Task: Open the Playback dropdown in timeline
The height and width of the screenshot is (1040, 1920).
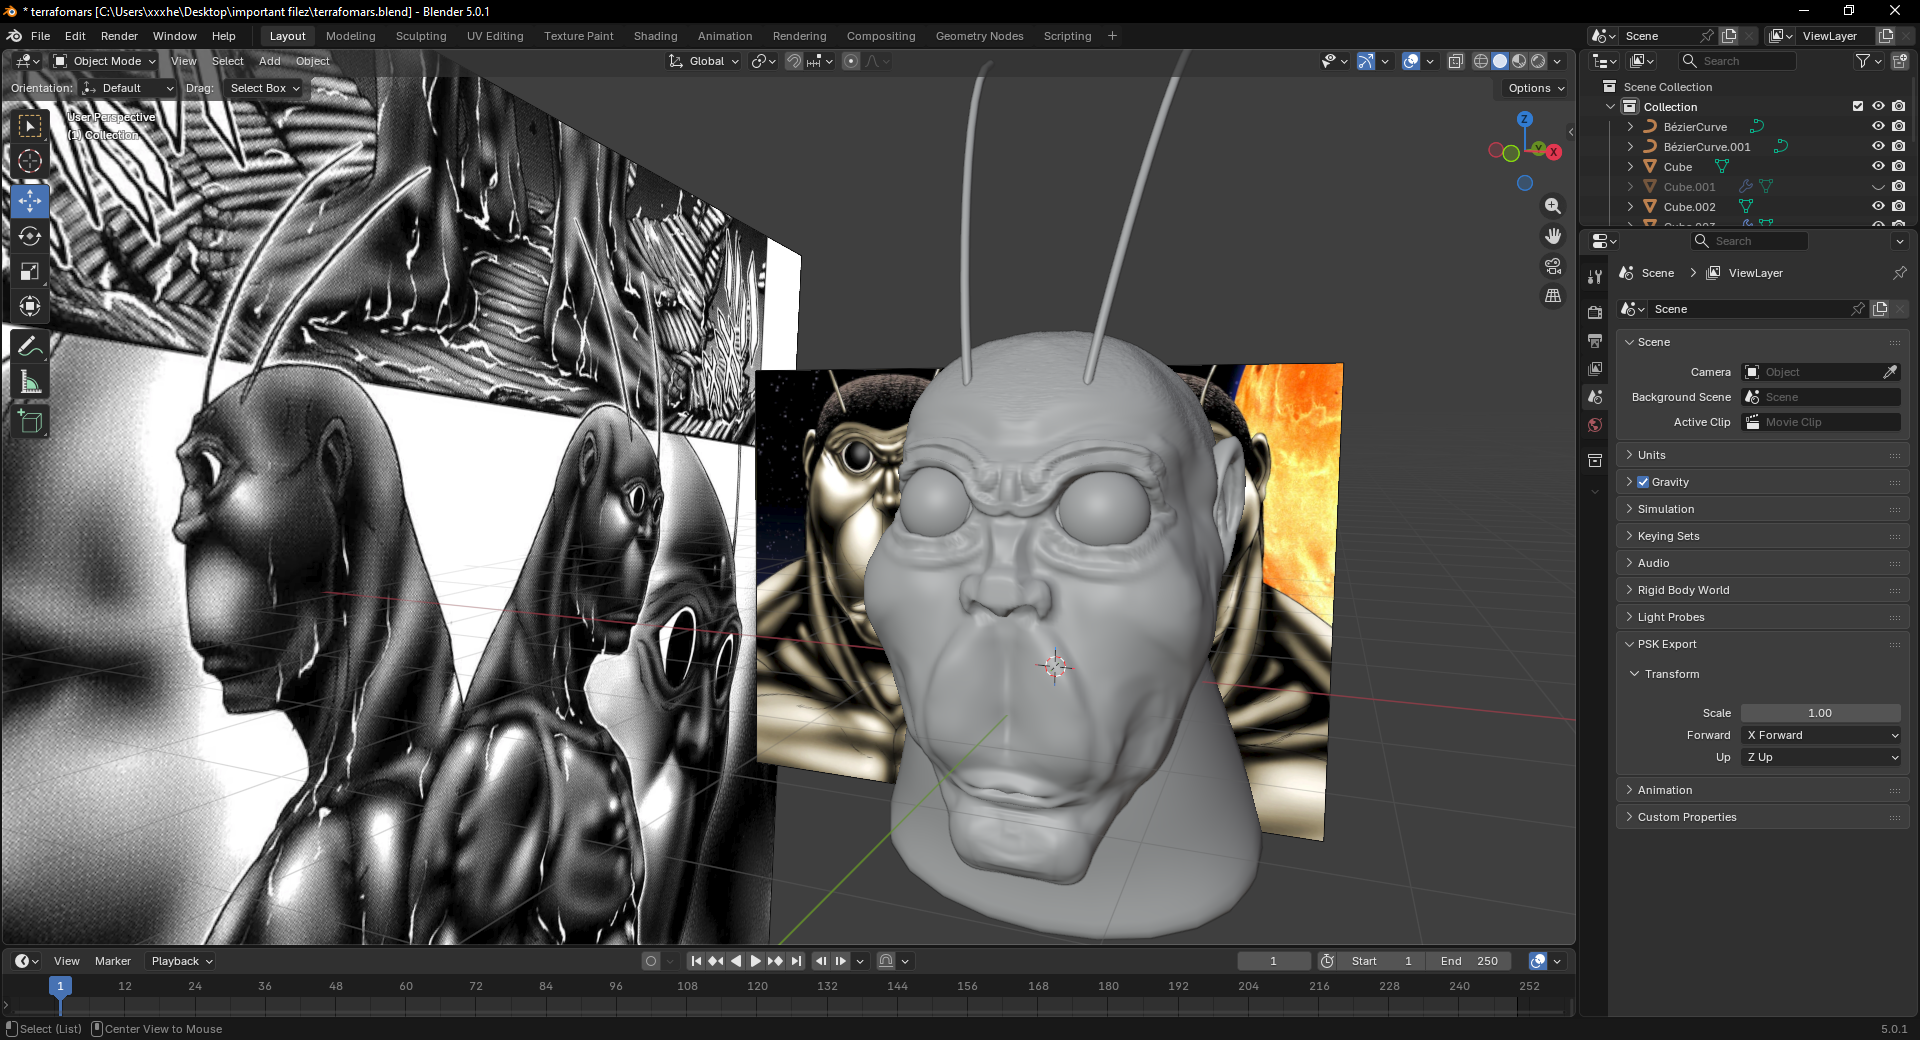Action: [x=182, y=961]
